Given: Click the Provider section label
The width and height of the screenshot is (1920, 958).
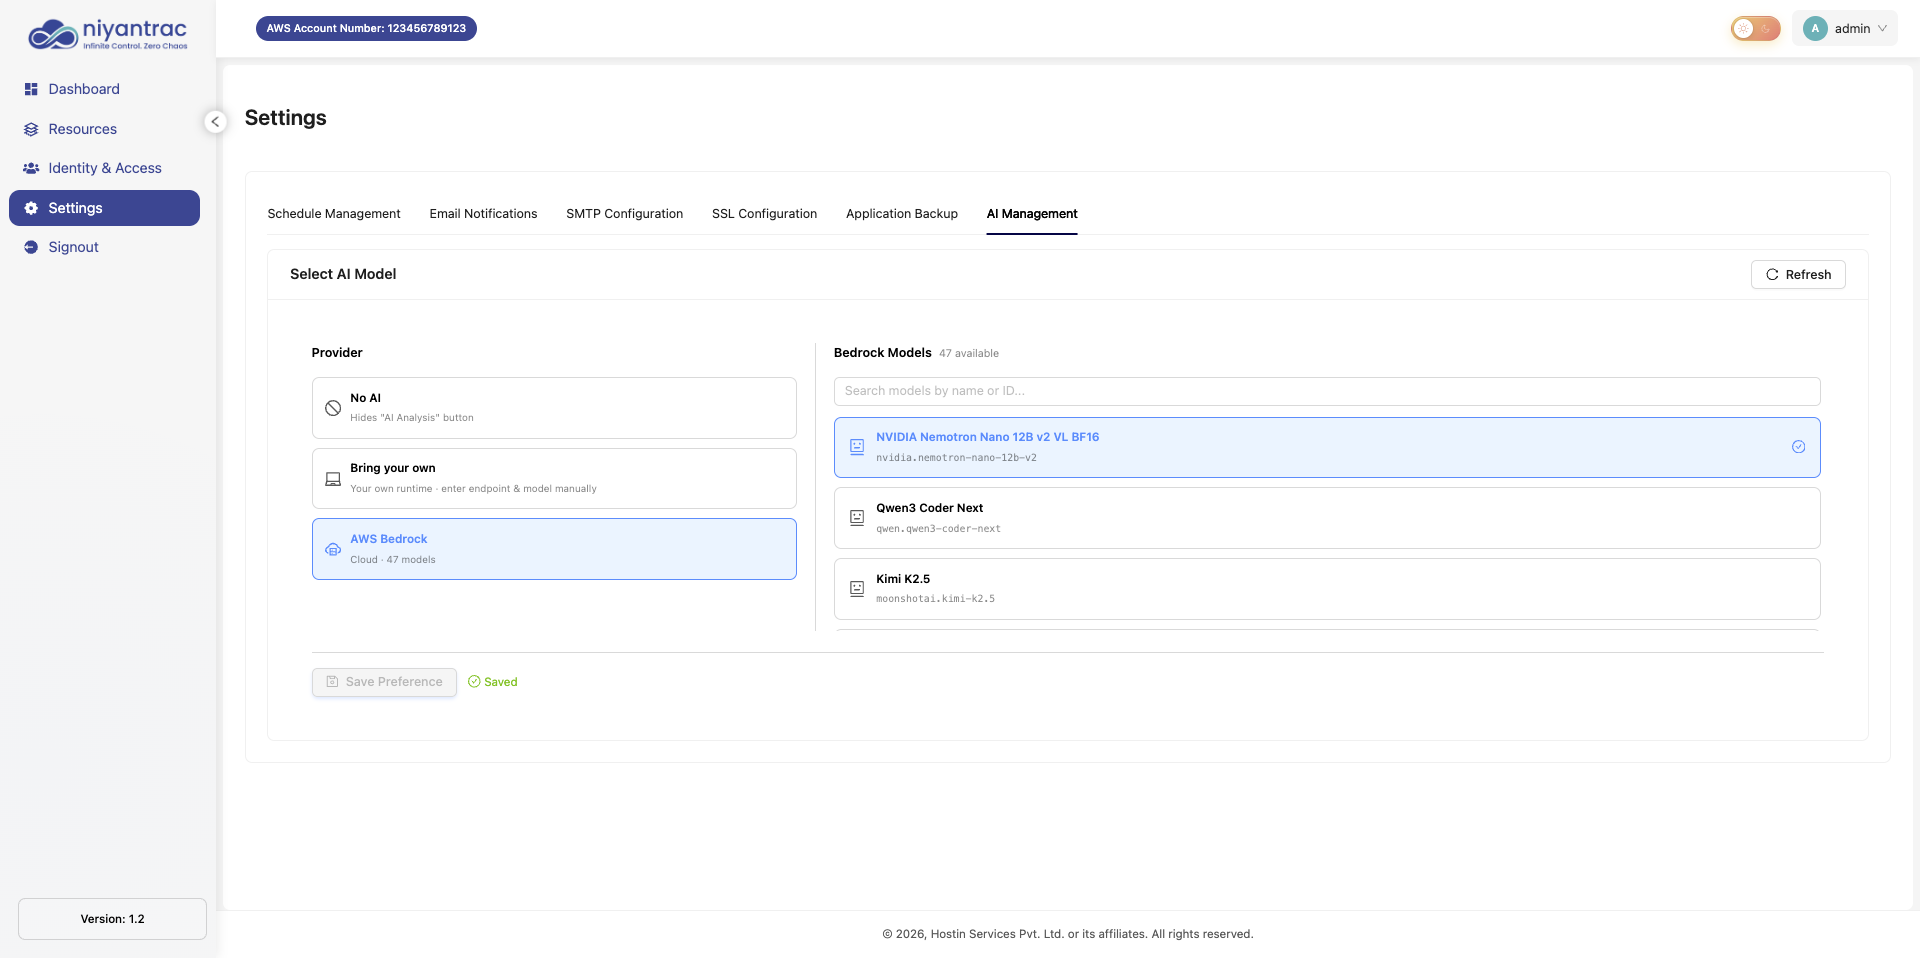Looking at the screenshot, I should tap(337, 353).
